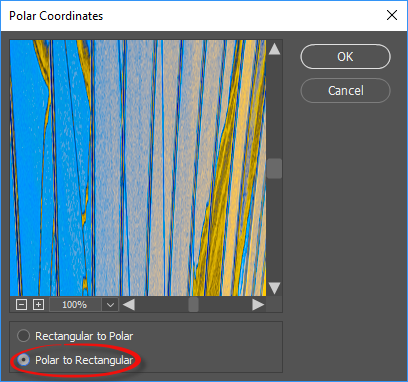
Task: Open the zoom percentage dropdown arrow
Action: 110,305
